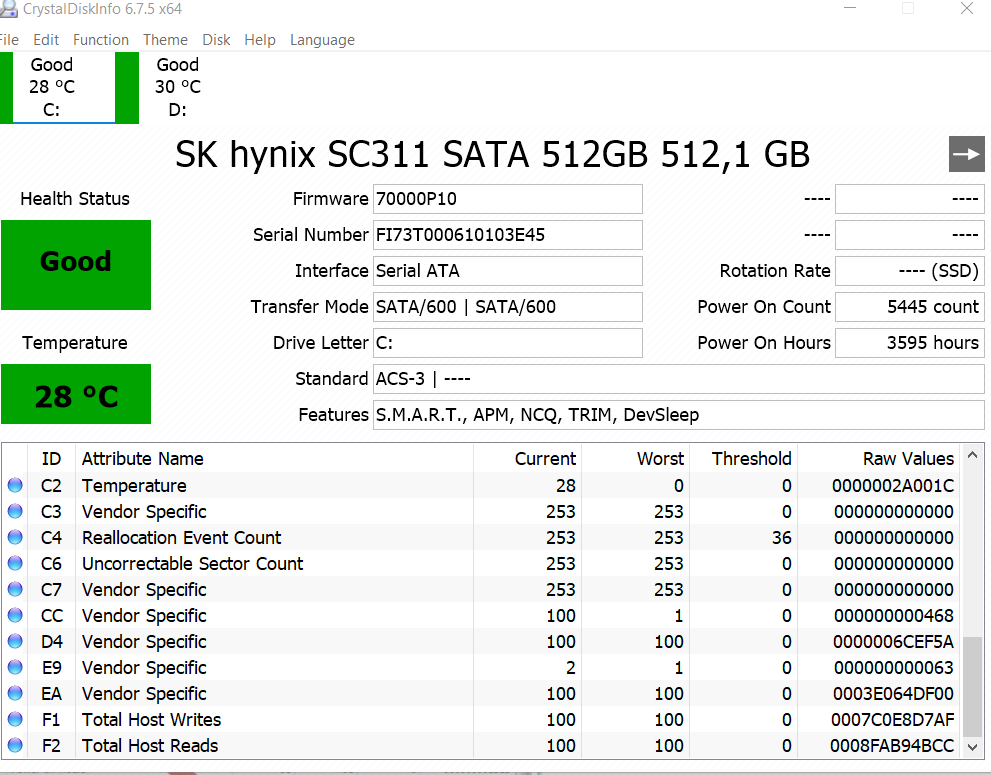Click the Power On Count value field

(909, 307)
